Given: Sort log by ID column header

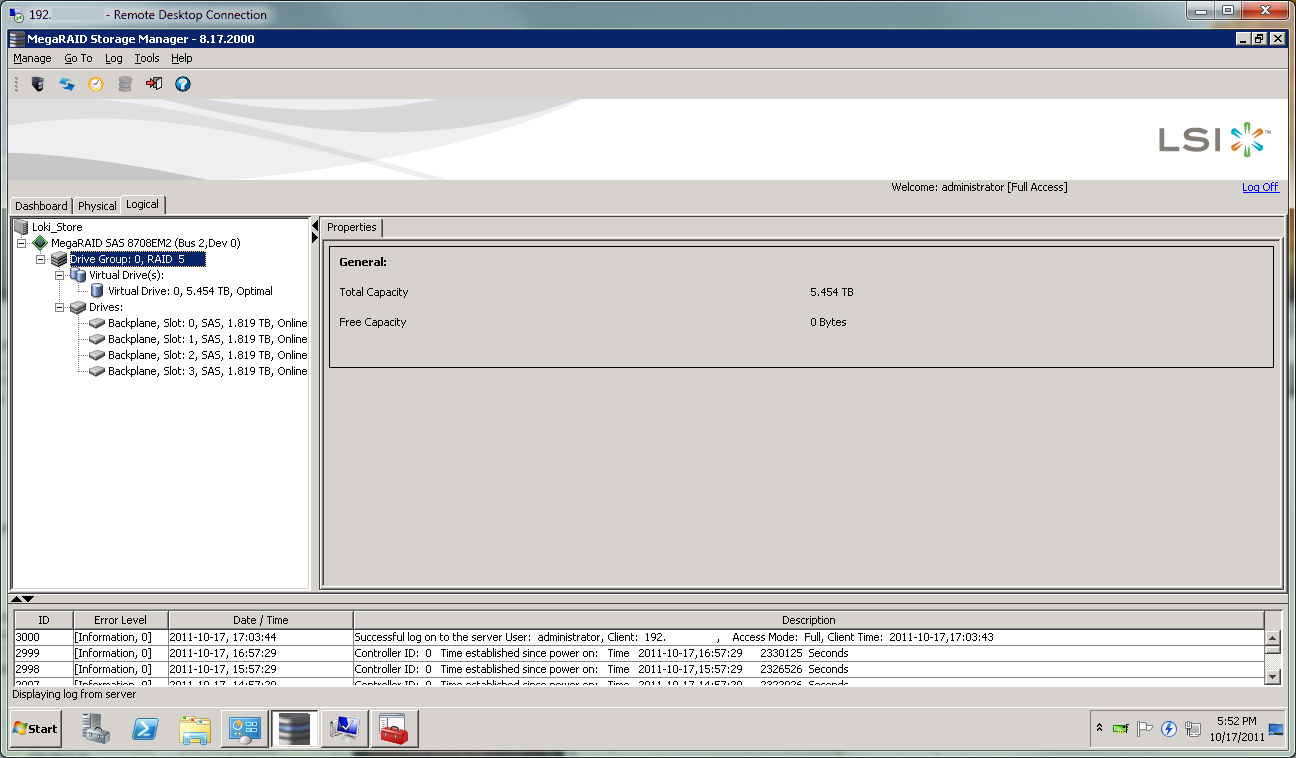Looking at the screenshot, I should point(43,620).
